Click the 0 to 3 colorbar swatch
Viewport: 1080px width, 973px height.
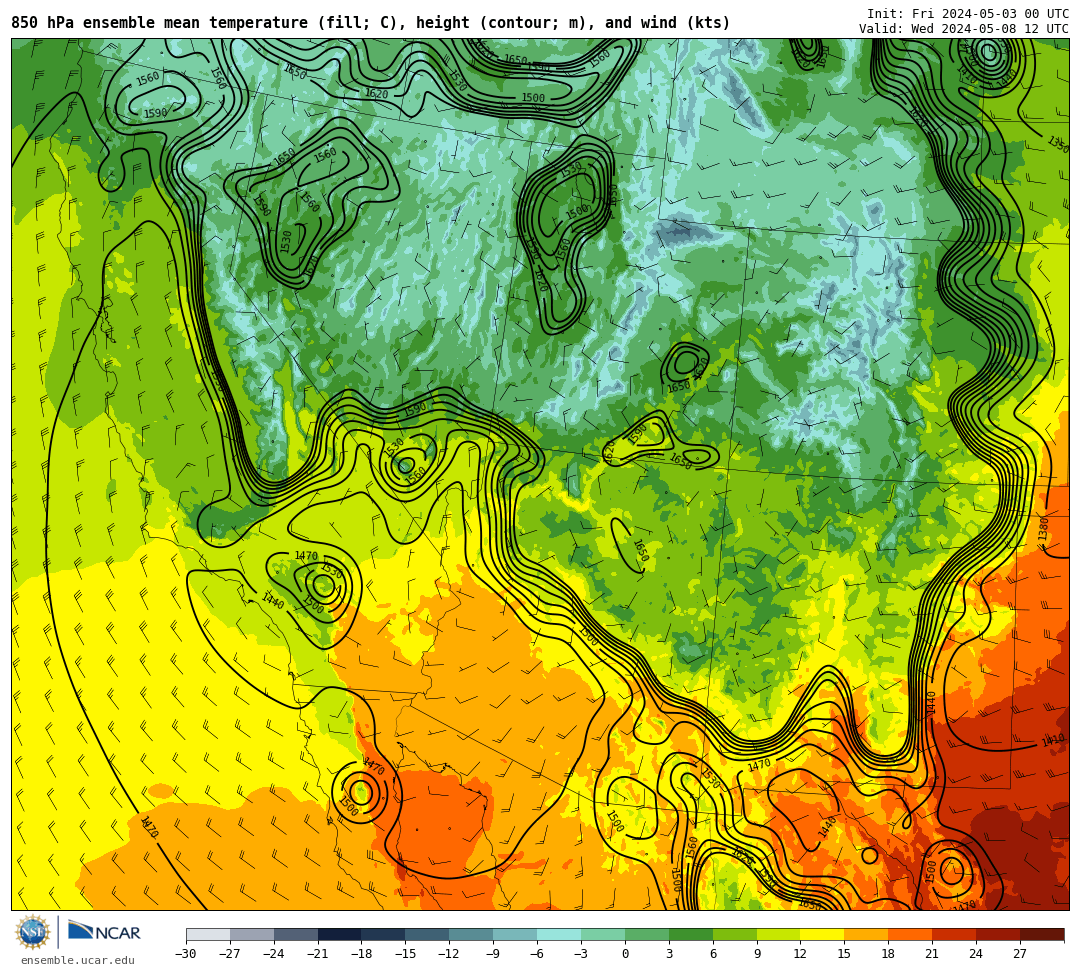647,934
